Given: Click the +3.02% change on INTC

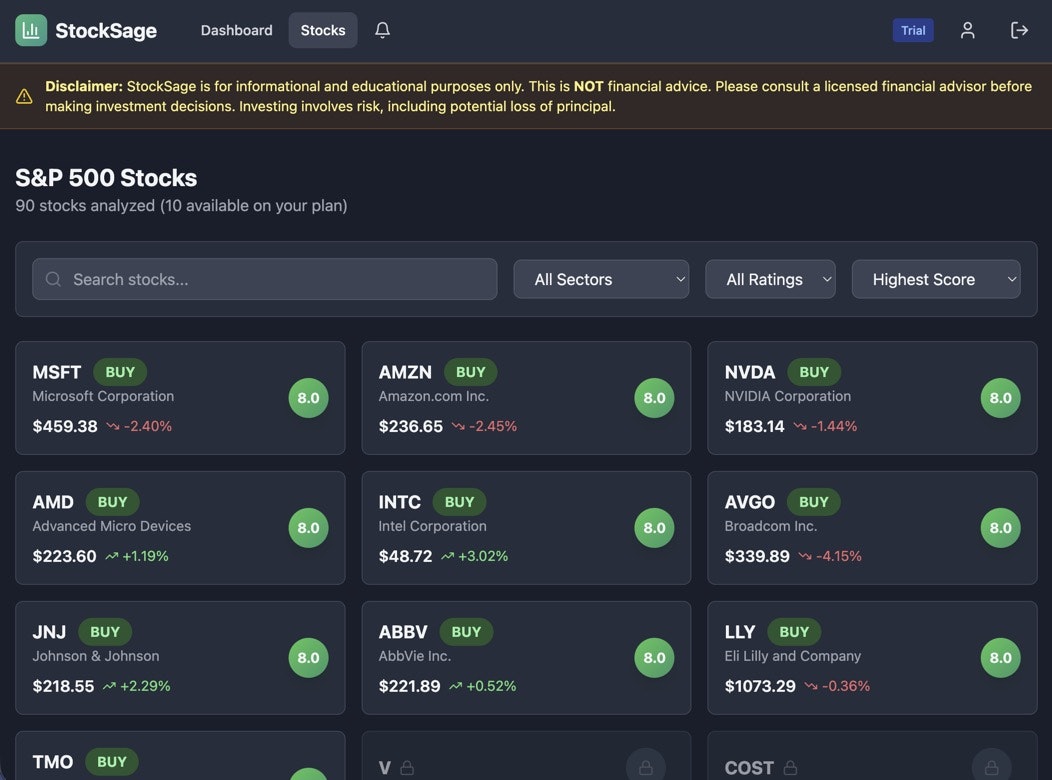Looking at the screenshot, I should click(483, 556).
